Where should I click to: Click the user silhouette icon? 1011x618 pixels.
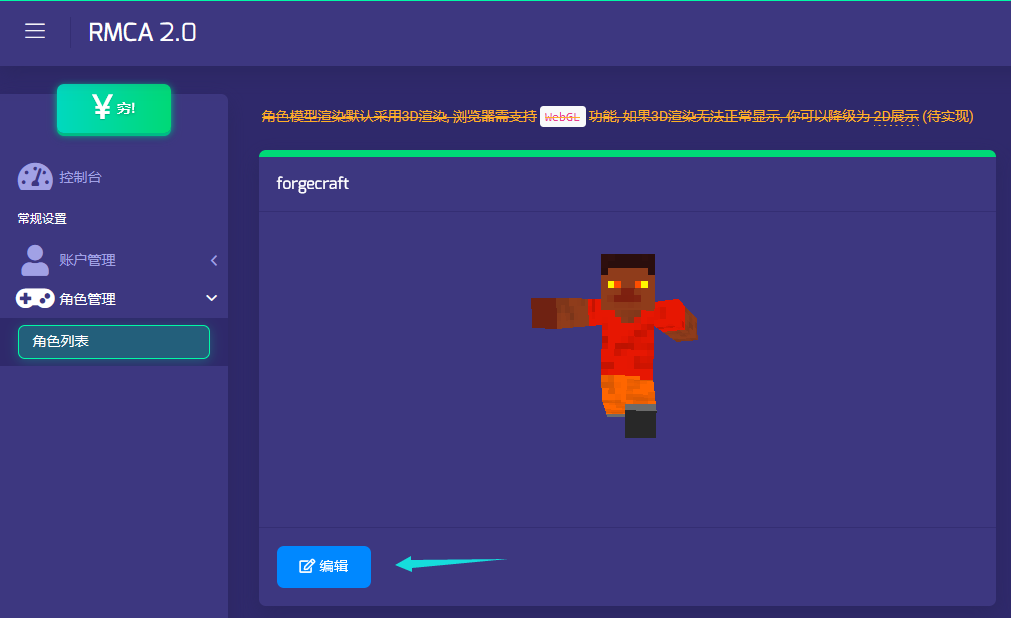pos(35,260)
